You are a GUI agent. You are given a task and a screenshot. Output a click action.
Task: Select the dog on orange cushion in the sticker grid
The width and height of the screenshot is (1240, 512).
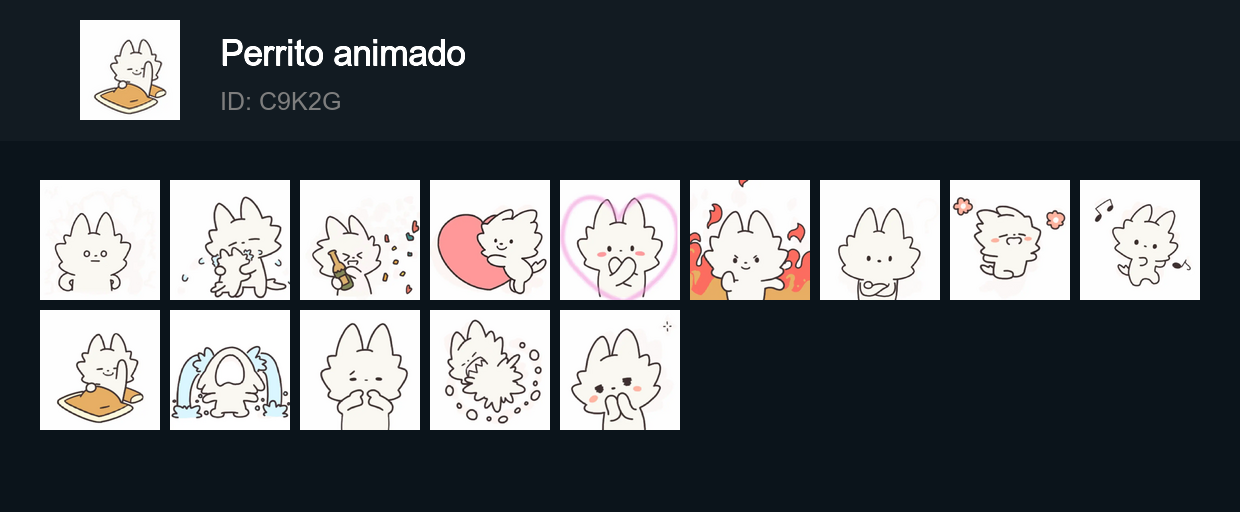click(100, 370)
